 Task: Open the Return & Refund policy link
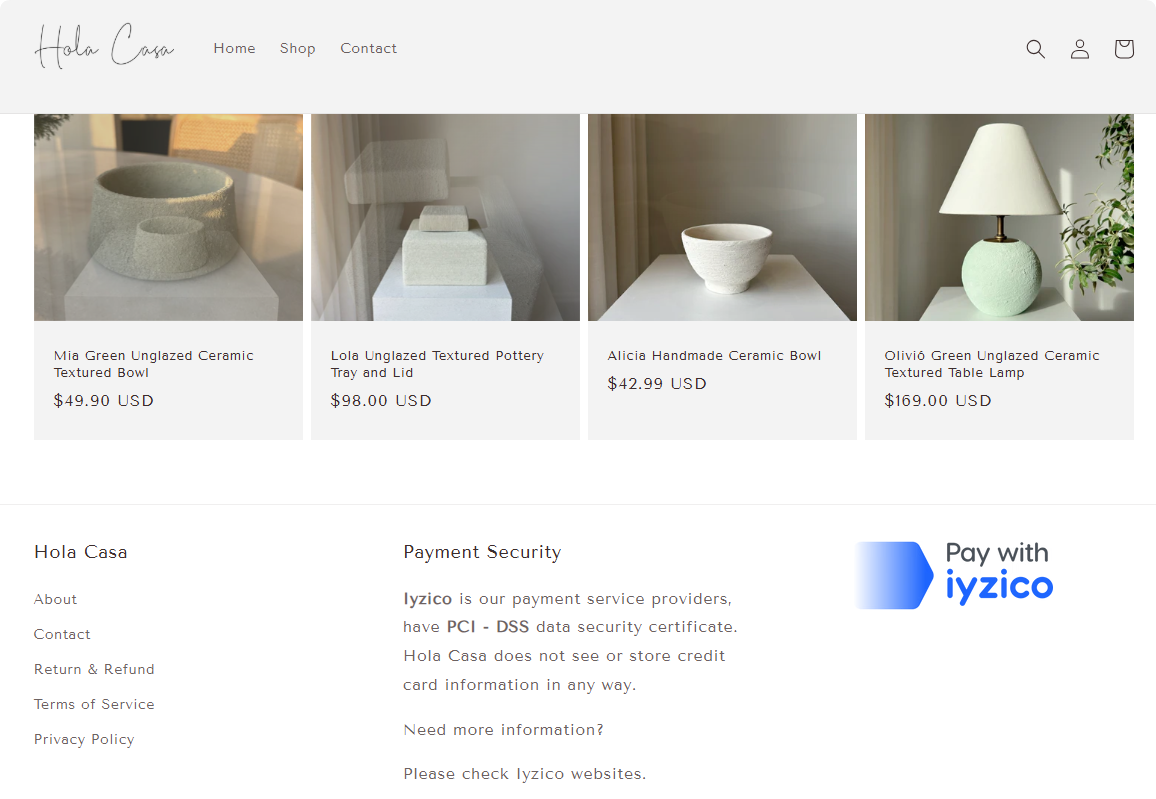94,669
